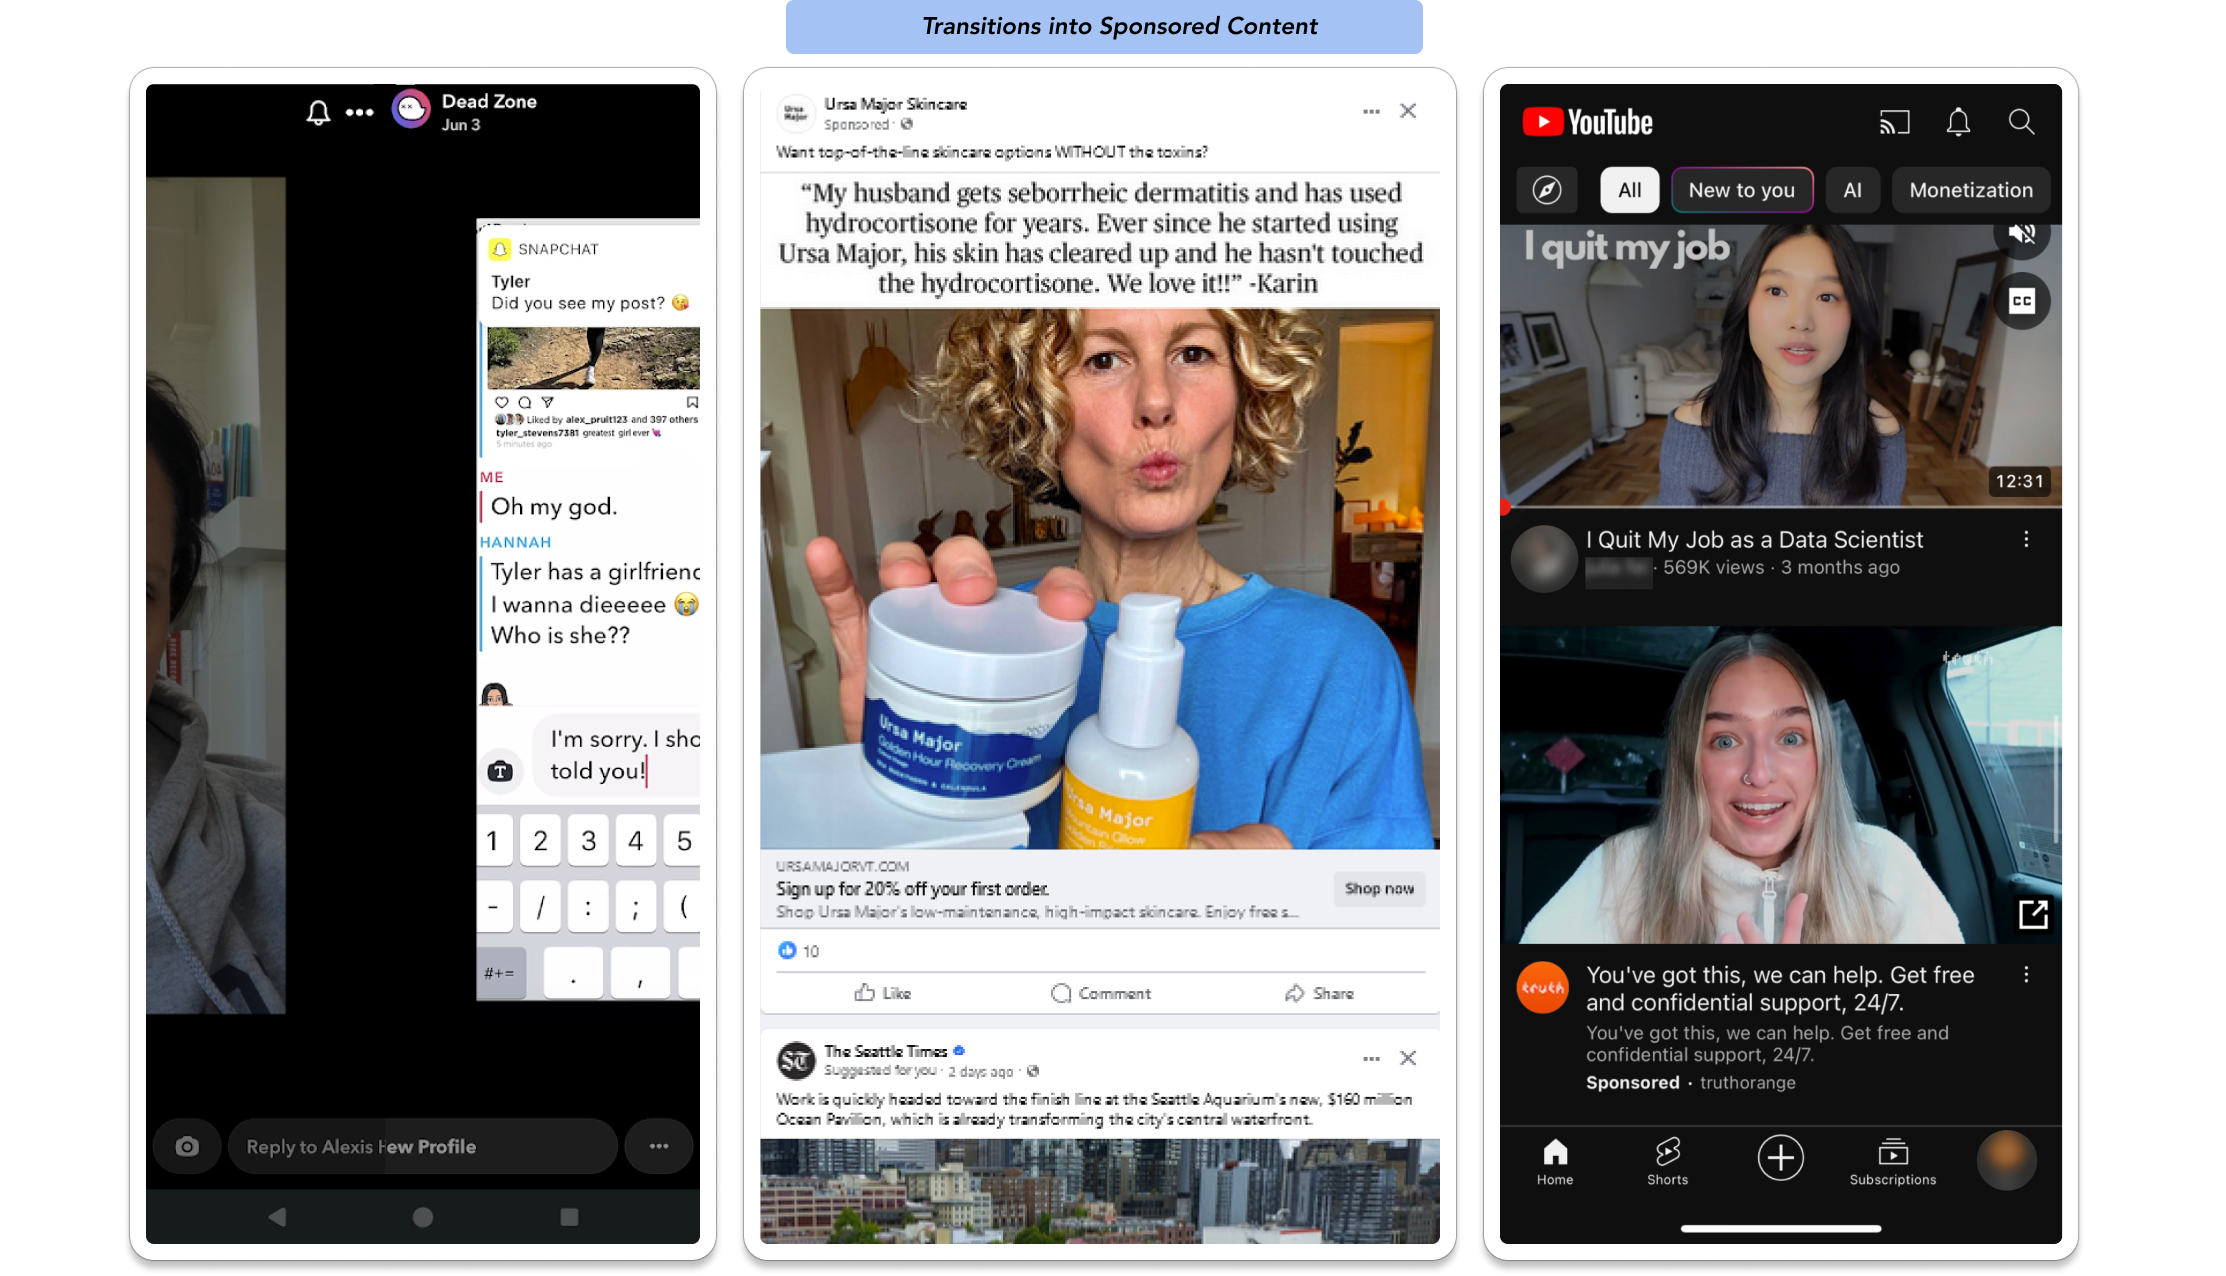Open the YouTube Explore compass icon

point(1546,190)
